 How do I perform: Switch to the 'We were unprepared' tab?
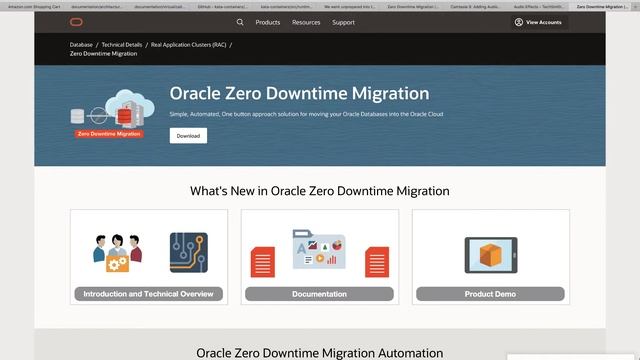tap(349, 7)
